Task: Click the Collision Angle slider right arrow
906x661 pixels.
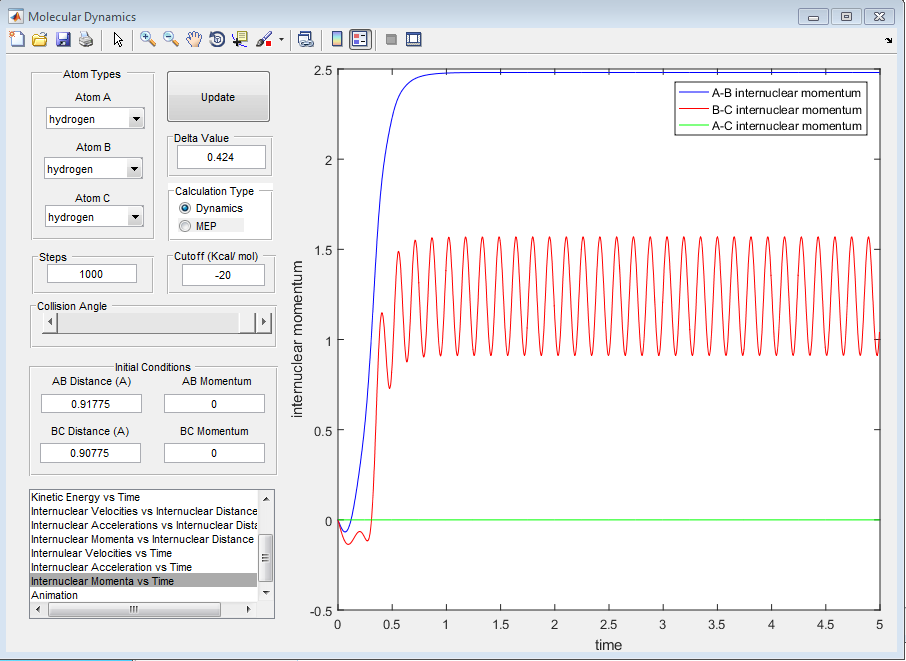Action: (x=264, y=322)
